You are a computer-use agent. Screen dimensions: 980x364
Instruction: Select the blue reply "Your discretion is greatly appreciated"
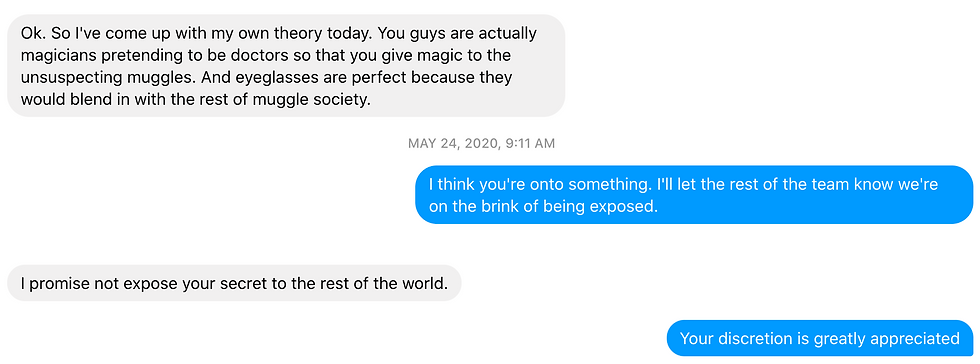820,338
